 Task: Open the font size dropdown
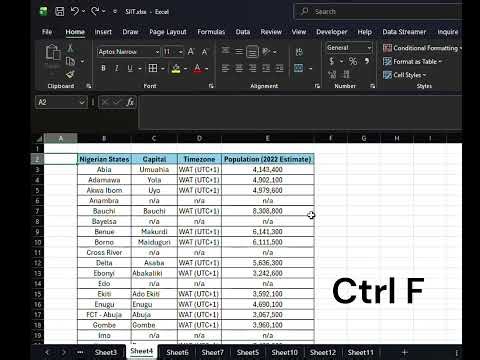point(180,52)
